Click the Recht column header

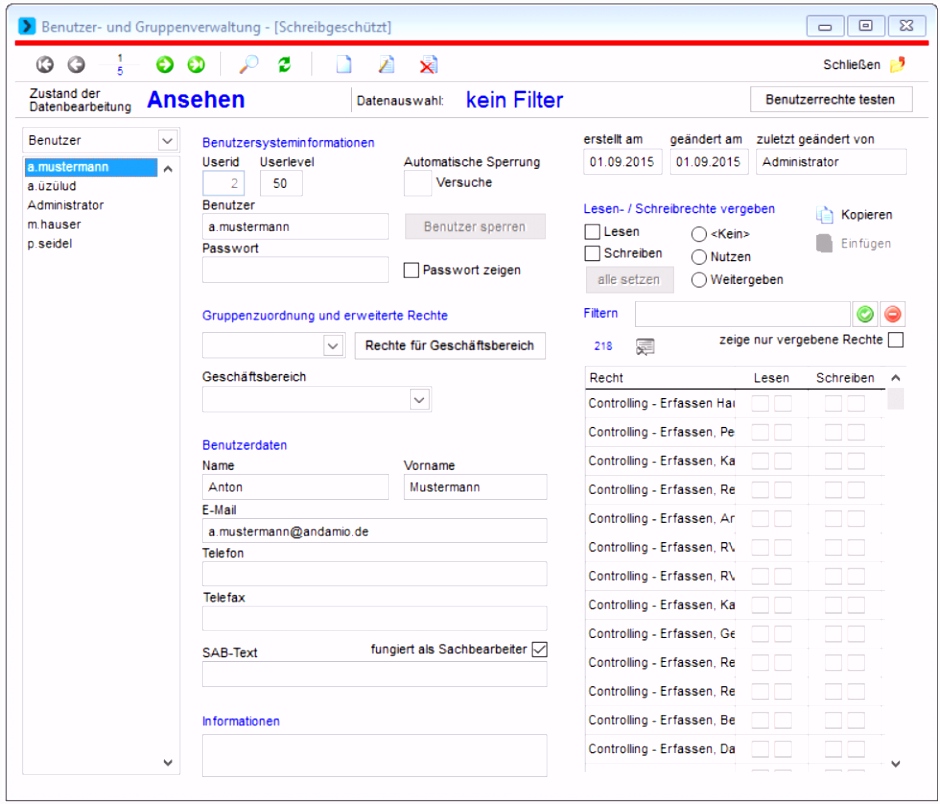coord(660,378)
